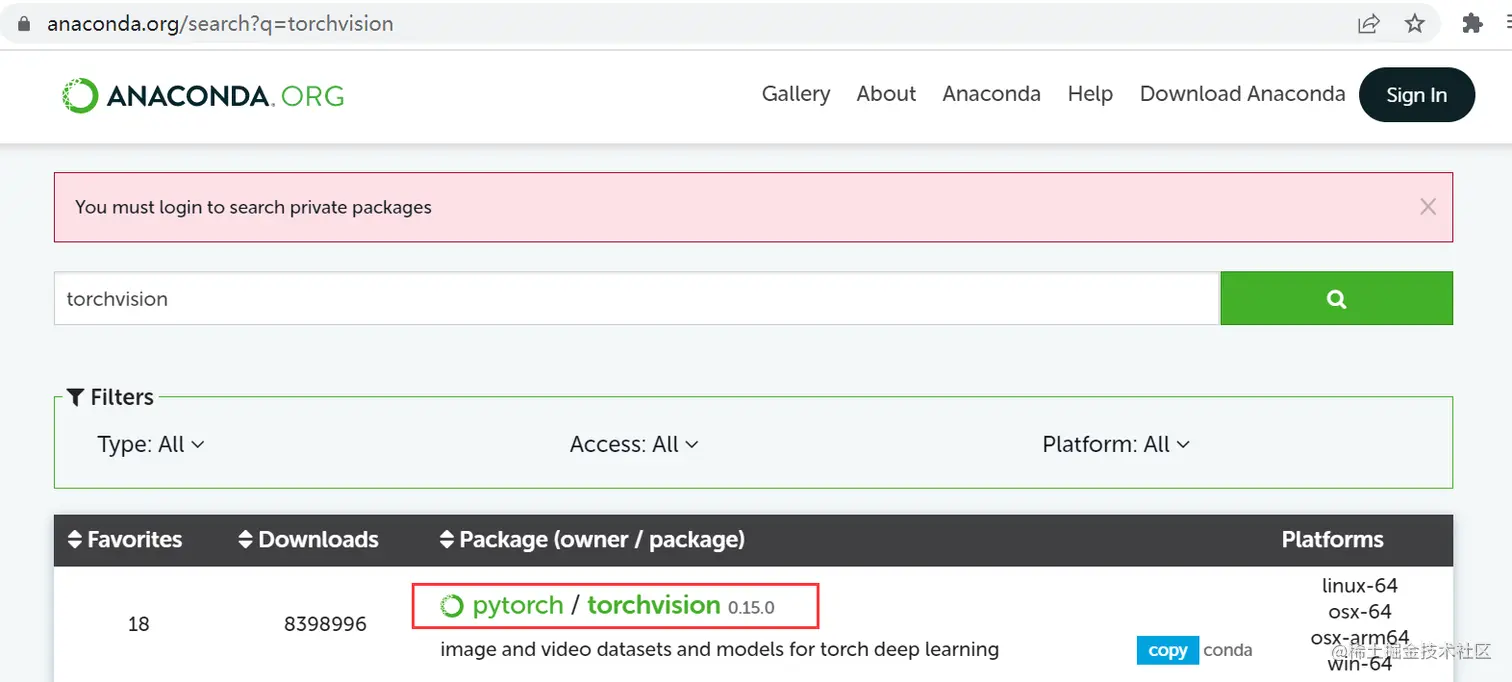This screenshot has width=1512, height=682.
Task: Click the padlock site info icon
Action: (25, 24)
